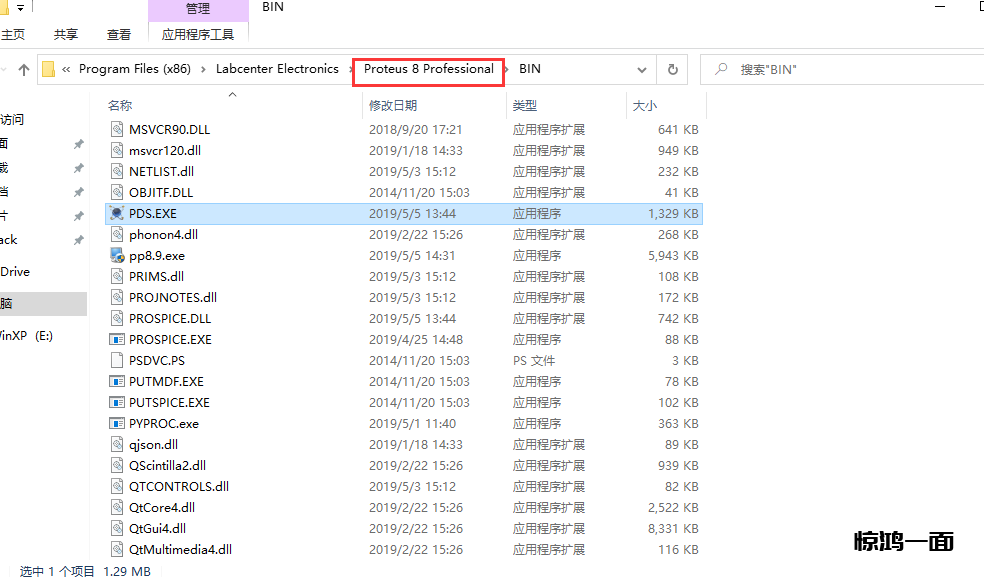Viewport: 984px width, 581px height.
Task: Sort files by 大小 column header
Action: [644, 105]
